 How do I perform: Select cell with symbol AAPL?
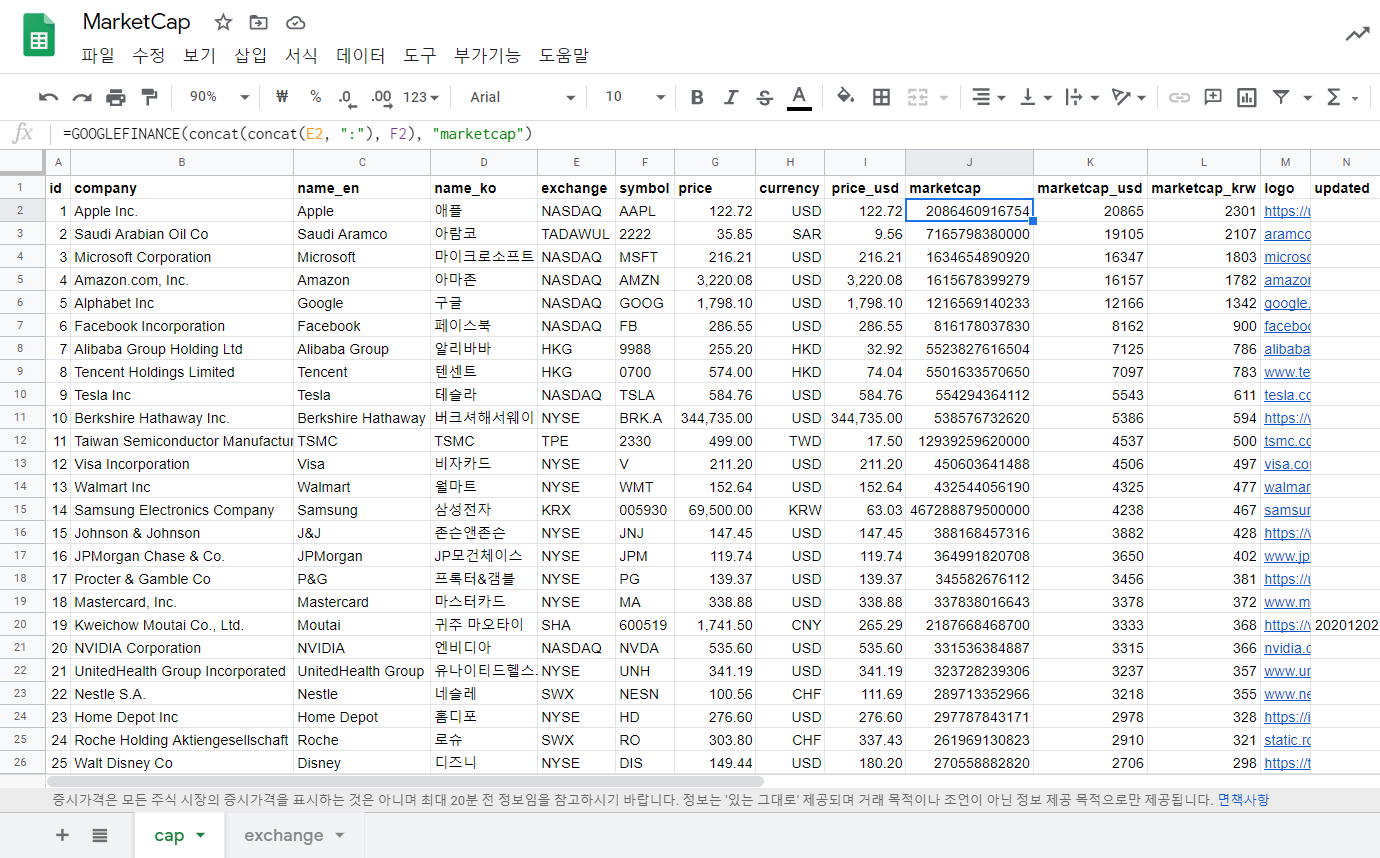(645, 211)
